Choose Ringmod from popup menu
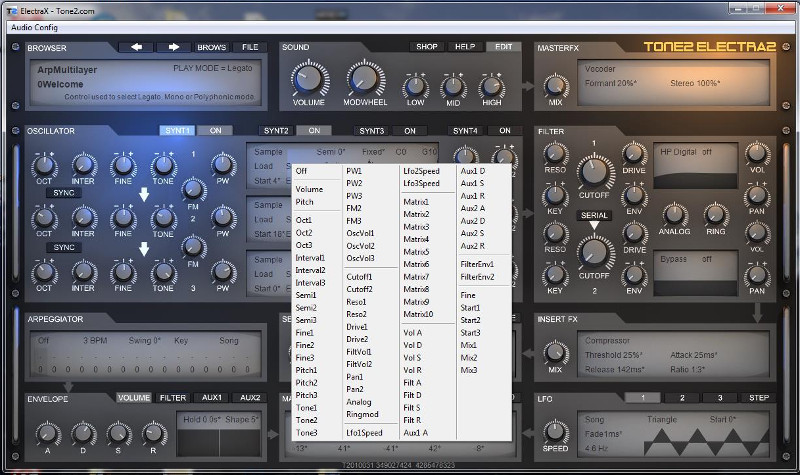Viewport: 800px width, 475px height. (x=370, y=414)
